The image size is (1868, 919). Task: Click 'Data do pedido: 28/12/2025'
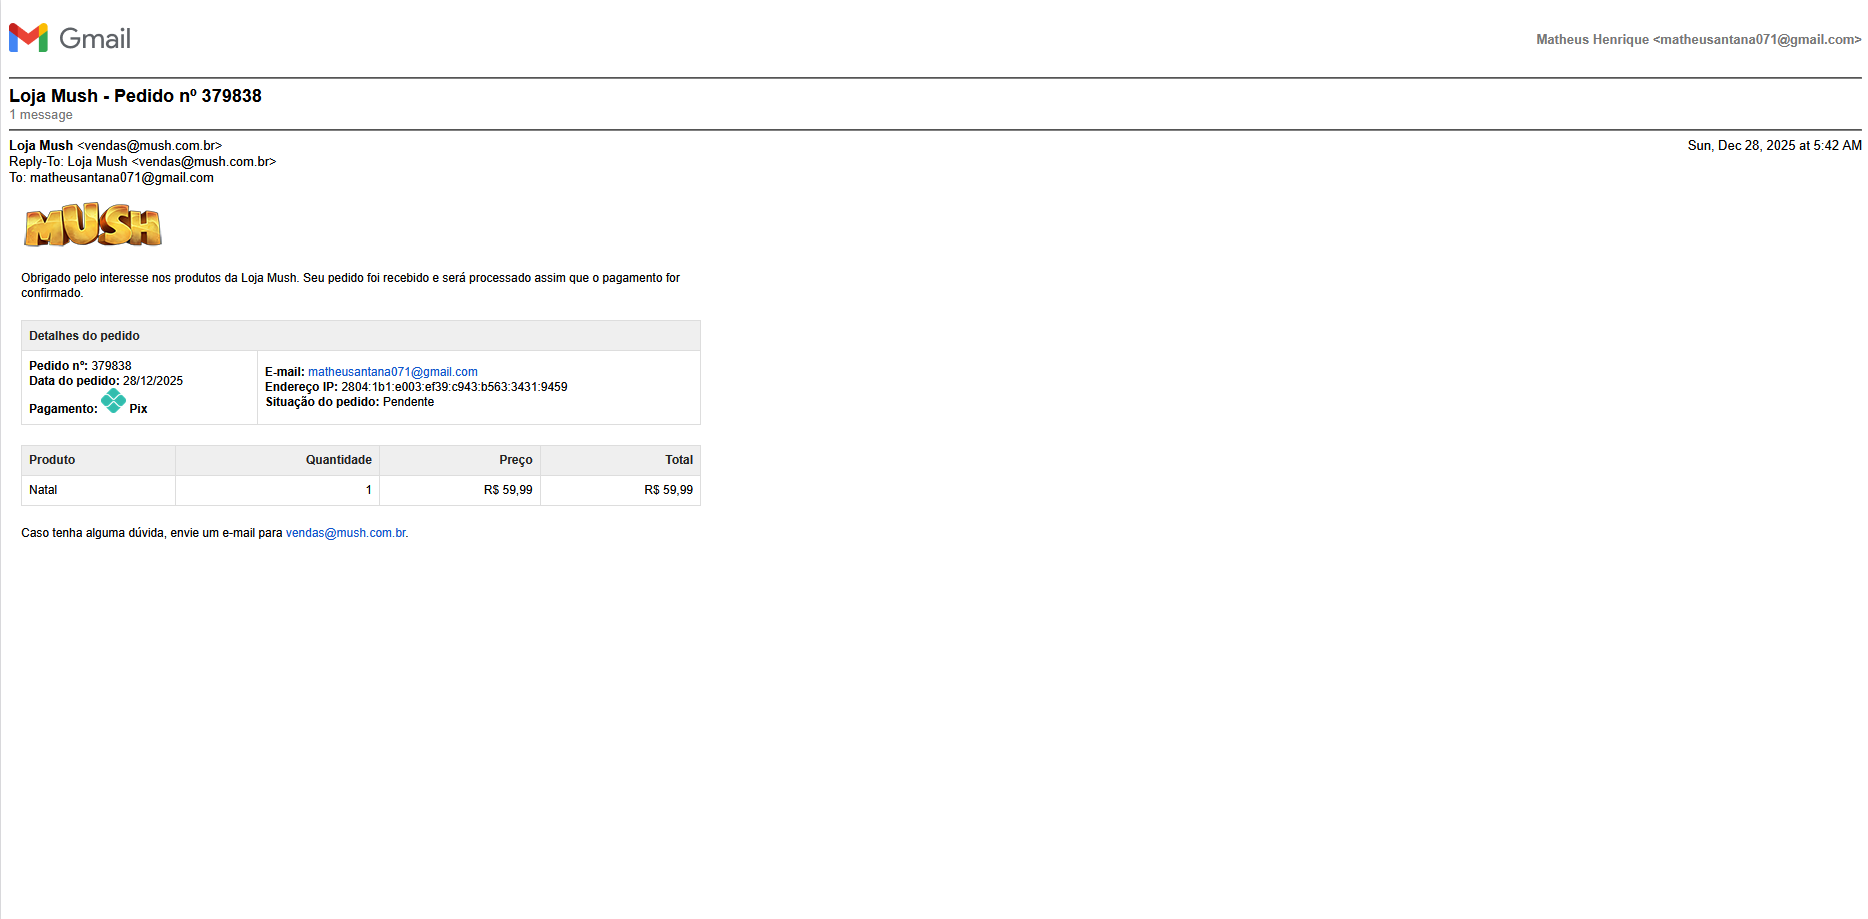[106, 381]
